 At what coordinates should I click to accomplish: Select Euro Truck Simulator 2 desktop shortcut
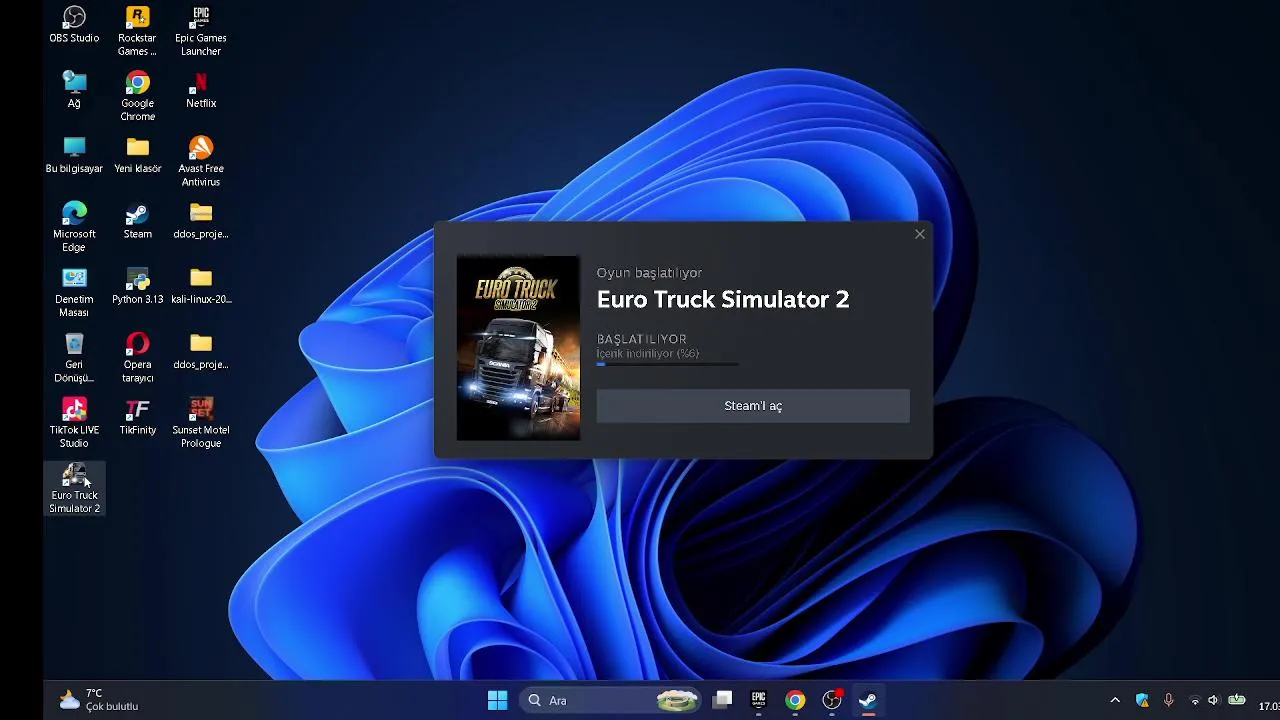click(x=74, y=489)
